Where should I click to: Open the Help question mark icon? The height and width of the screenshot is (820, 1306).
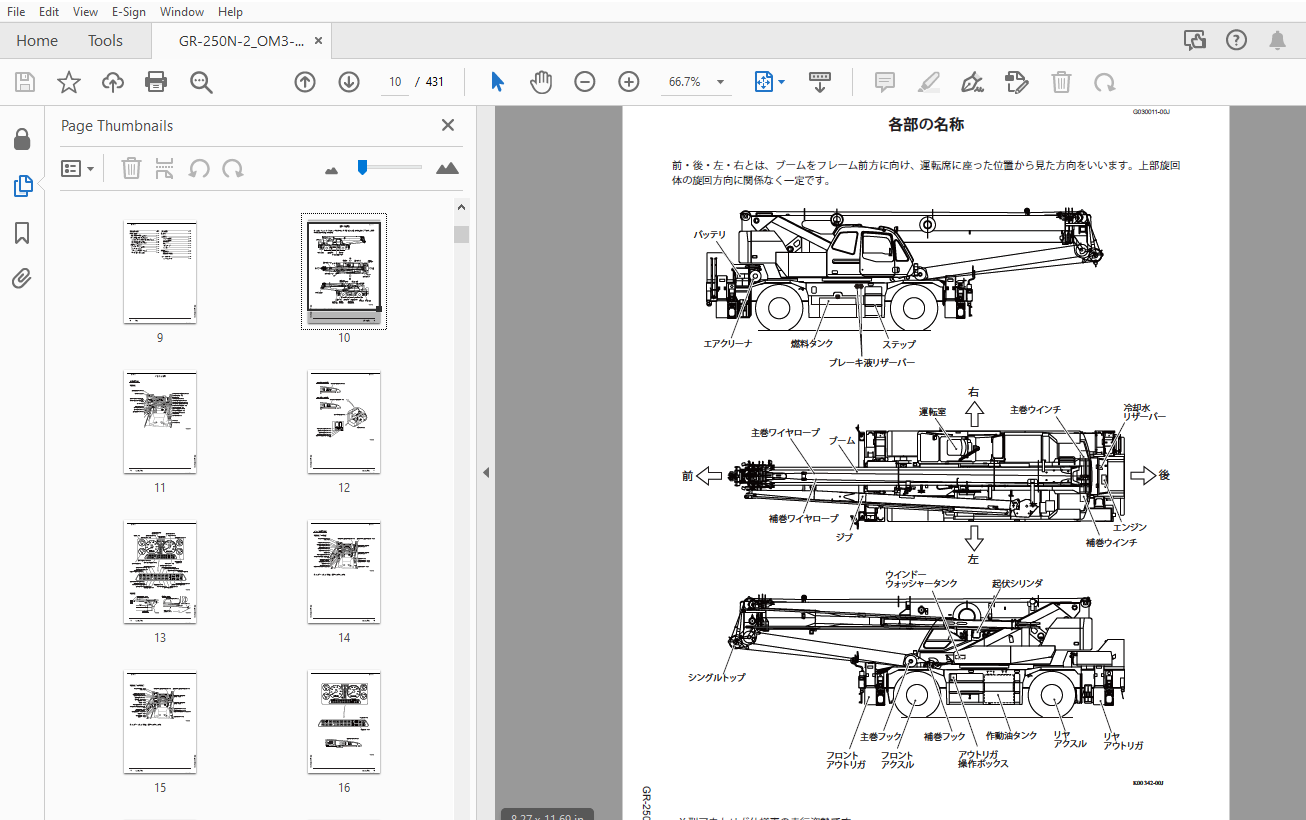[x=1236, y=40]
